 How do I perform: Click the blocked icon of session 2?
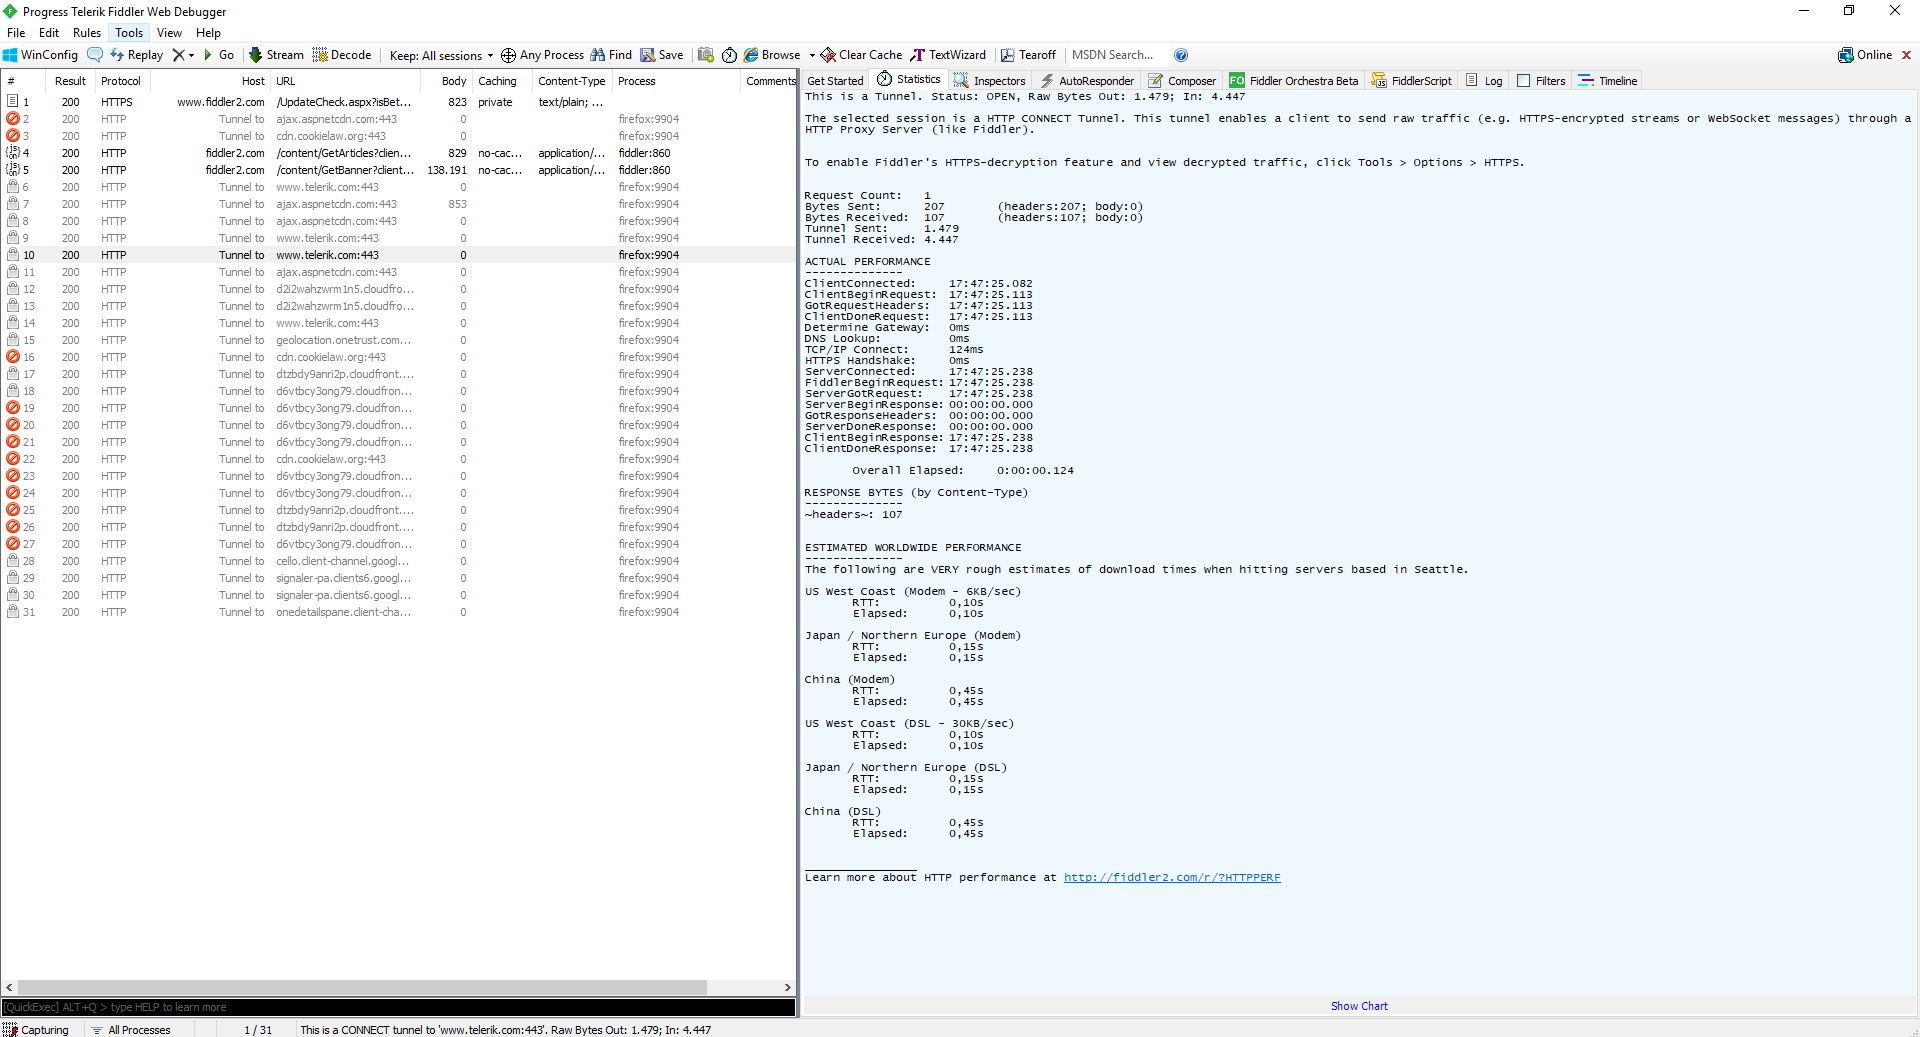pyautogui.click(x=13, y=119)
